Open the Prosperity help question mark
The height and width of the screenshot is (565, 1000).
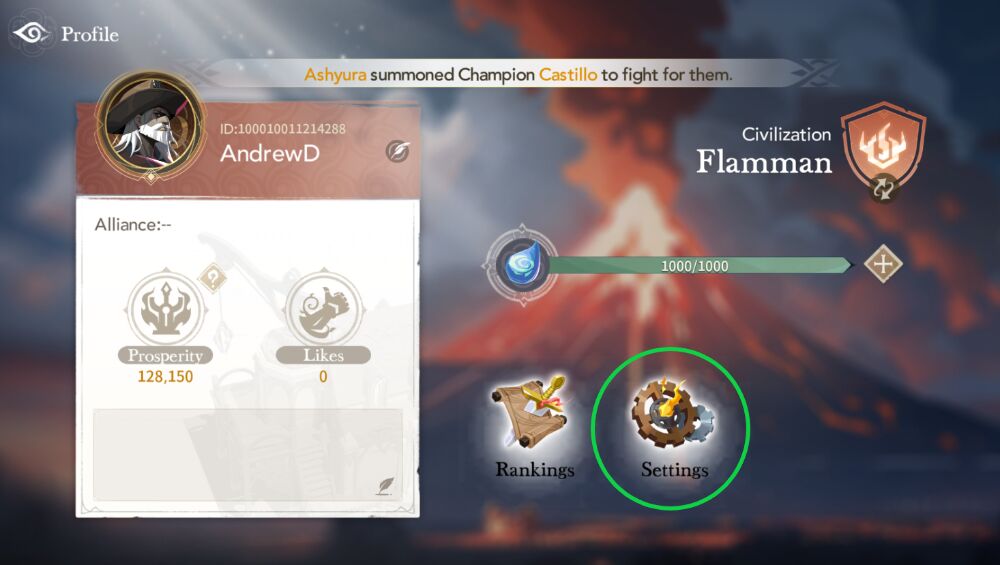212,278
